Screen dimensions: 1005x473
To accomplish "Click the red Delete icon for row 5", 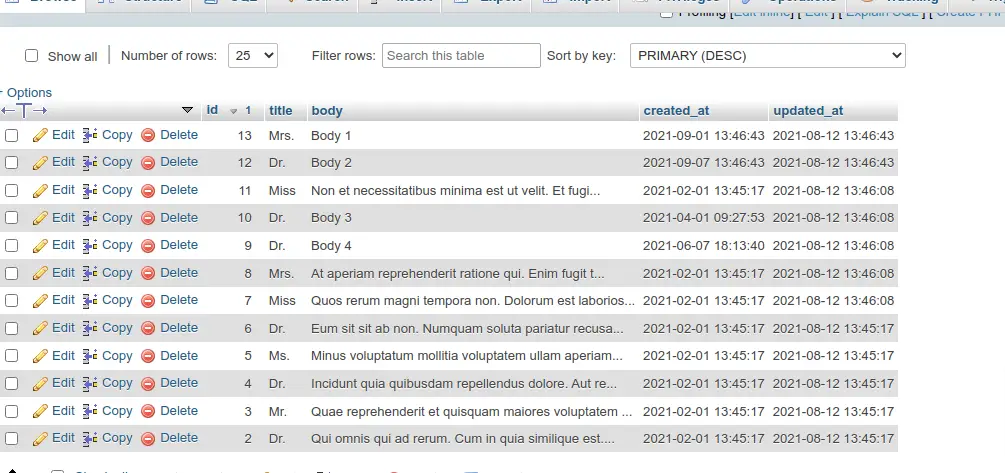I will [x=148, y=356].
